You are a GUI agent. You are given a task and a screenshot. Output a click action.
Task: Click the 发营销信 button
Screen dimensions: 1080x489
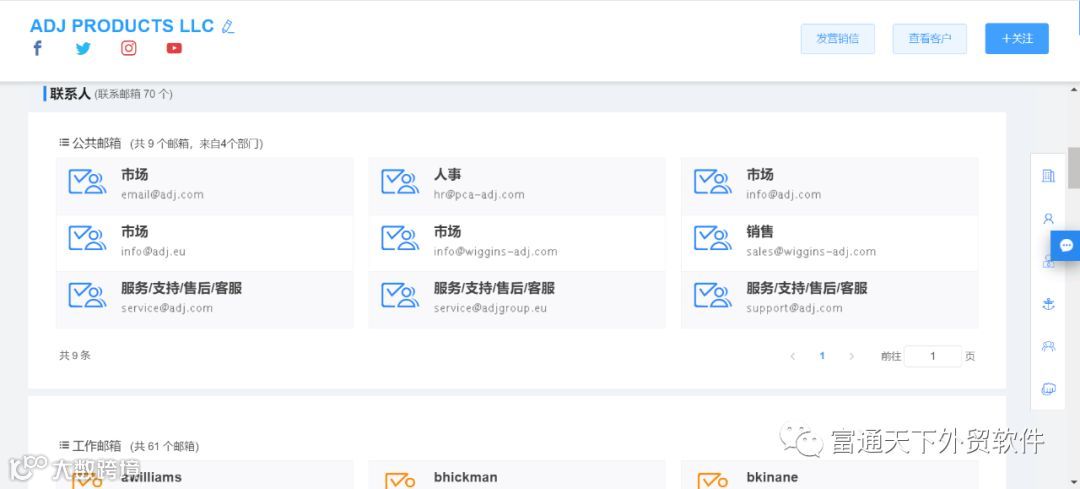tap(838, 39)
